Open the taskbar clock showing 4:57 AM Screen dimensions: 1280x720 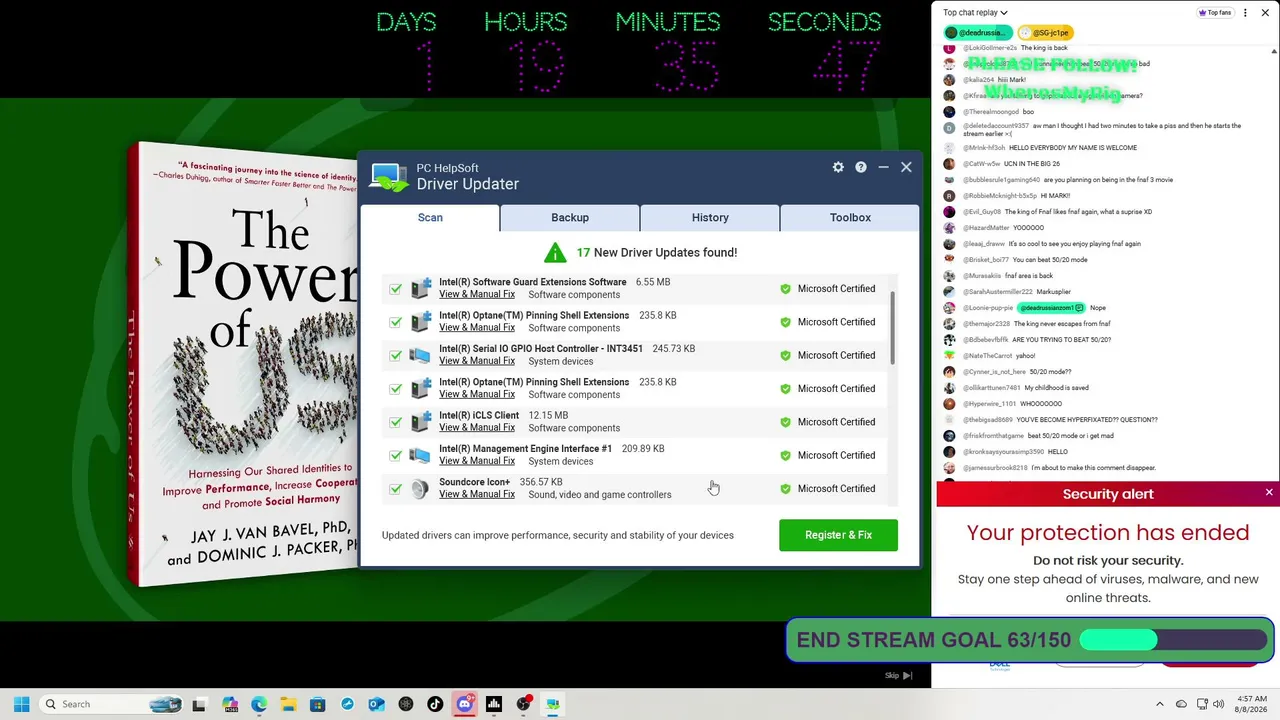[x=1252, y=704]
